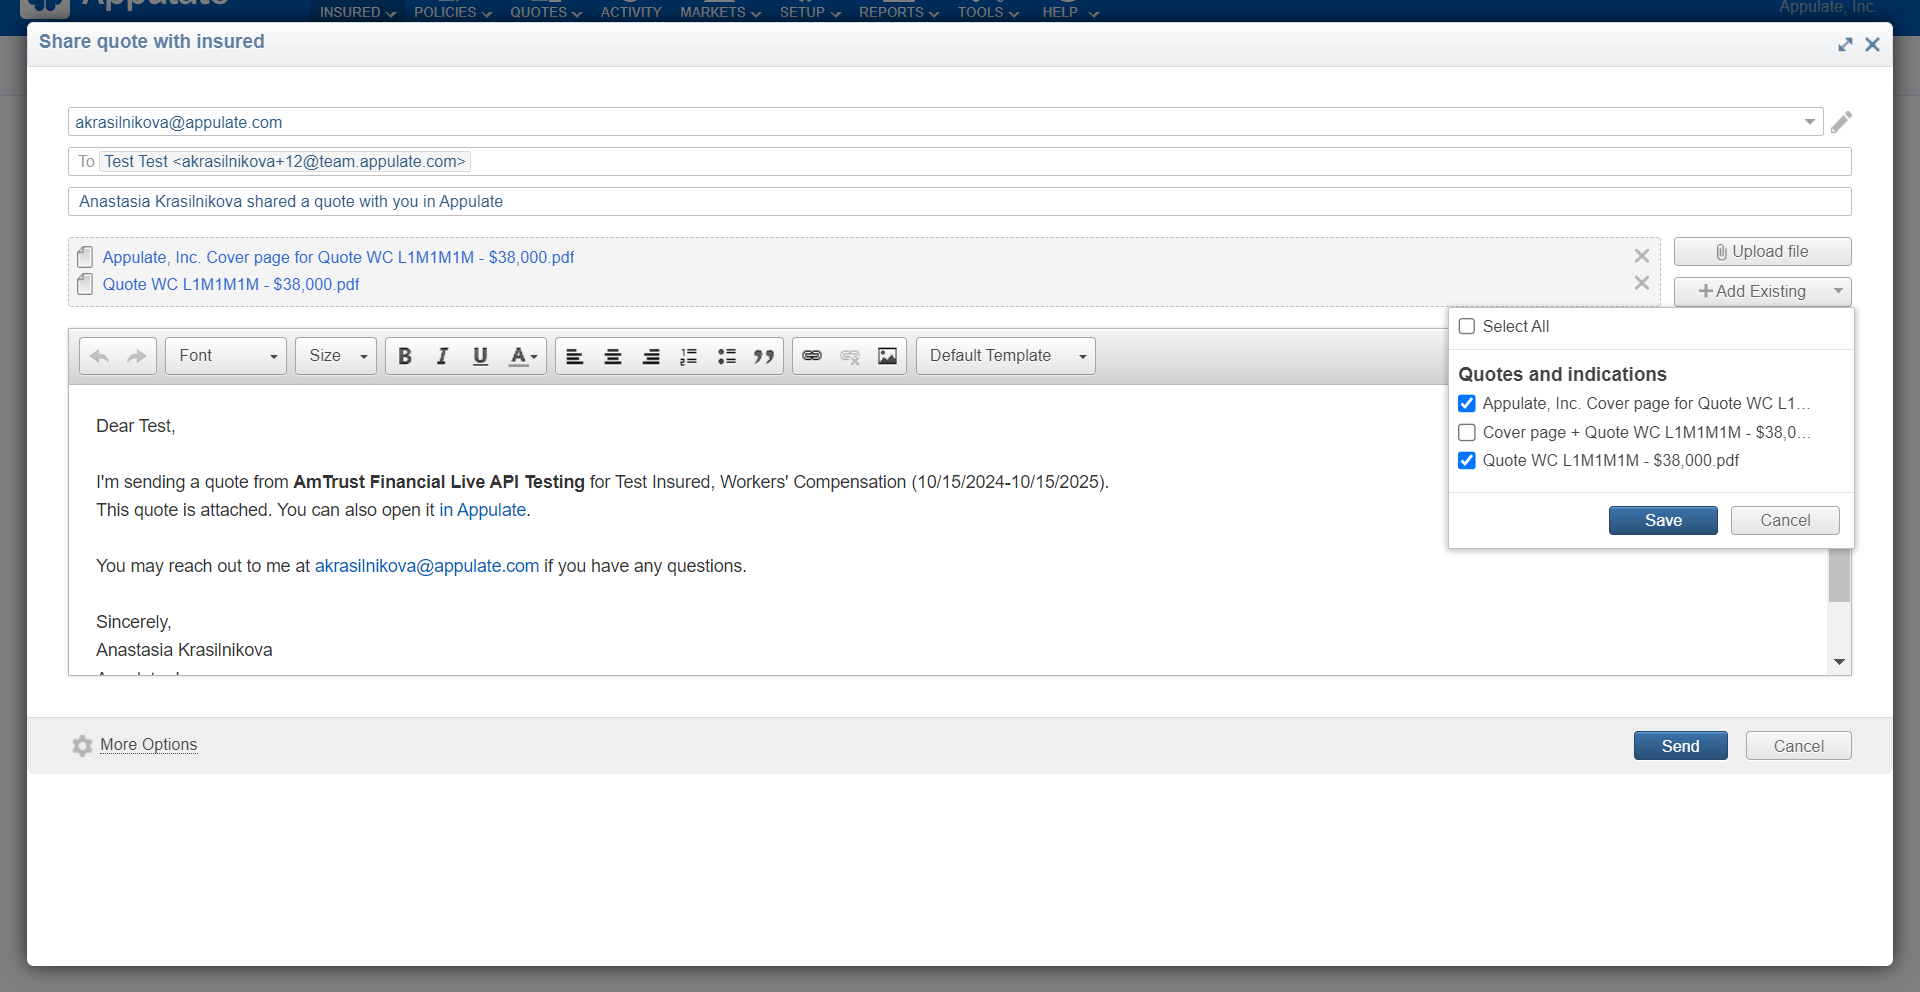Open the QUOTES menu
The width and height of the screenshot is (1920, 992).
coord(545,12)
